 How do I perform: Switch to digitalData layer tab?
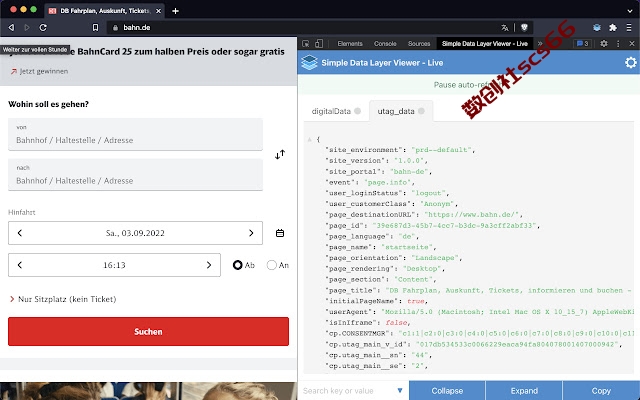[x=336, y=111]
